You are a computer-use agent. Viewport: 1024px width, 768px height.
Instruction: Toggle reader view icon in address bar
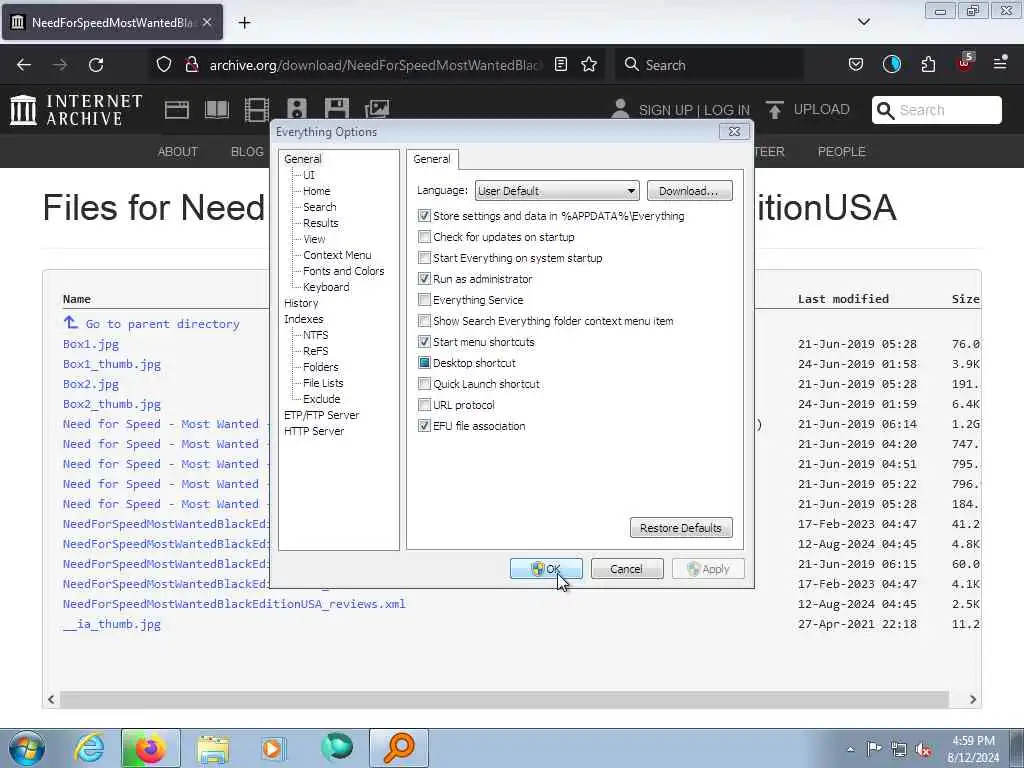560,65
